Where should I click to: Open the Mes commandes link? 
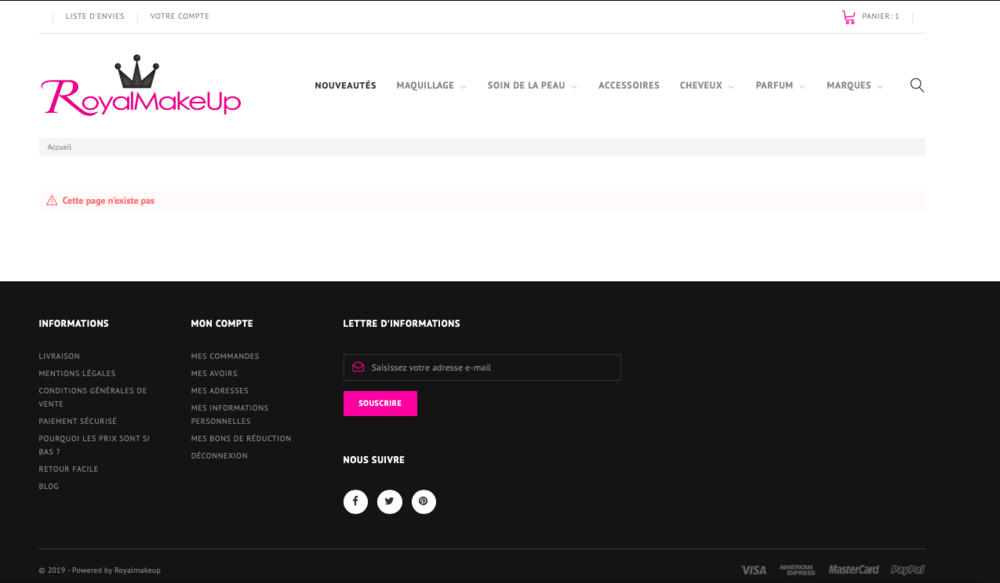(225, 356)
